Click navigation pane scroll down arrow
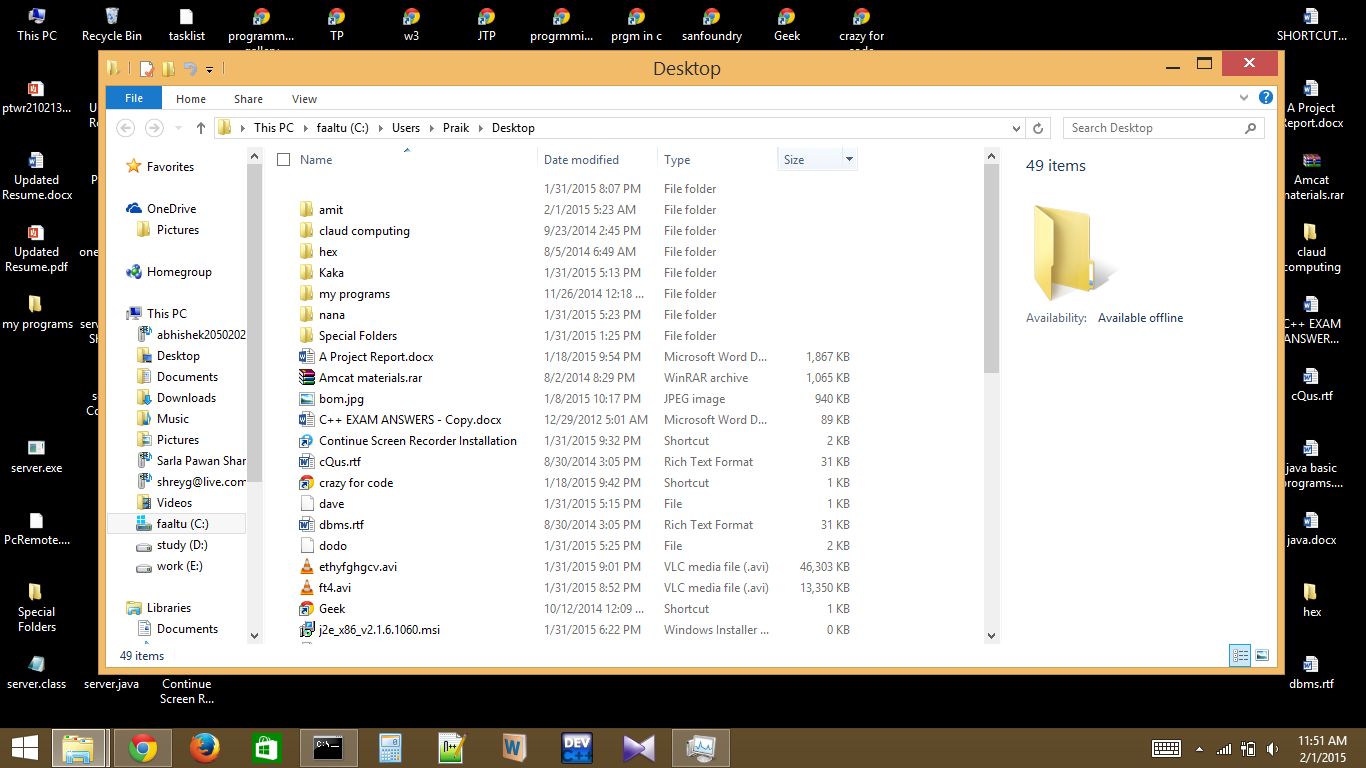 [x=254, y=635]
